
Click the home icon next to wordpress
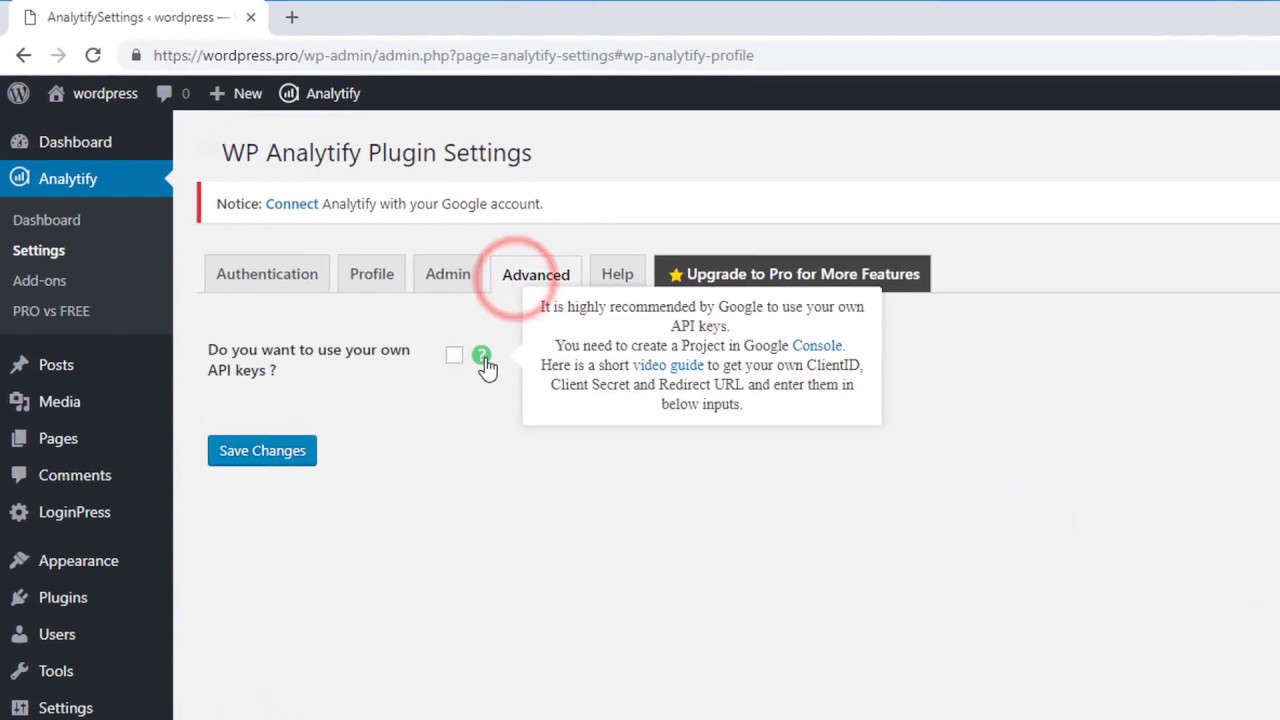pyautogui.click(x=56, y=93)
